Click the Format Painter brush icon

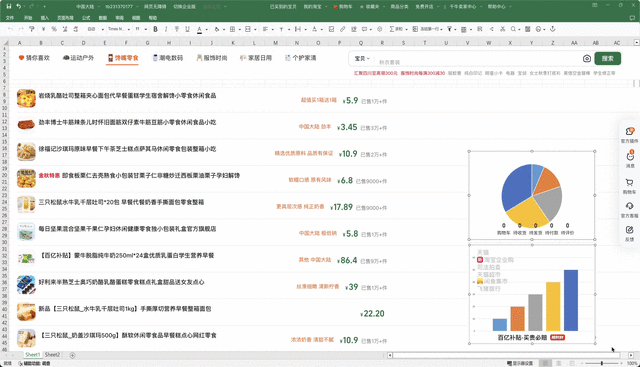tap(31, 29)
